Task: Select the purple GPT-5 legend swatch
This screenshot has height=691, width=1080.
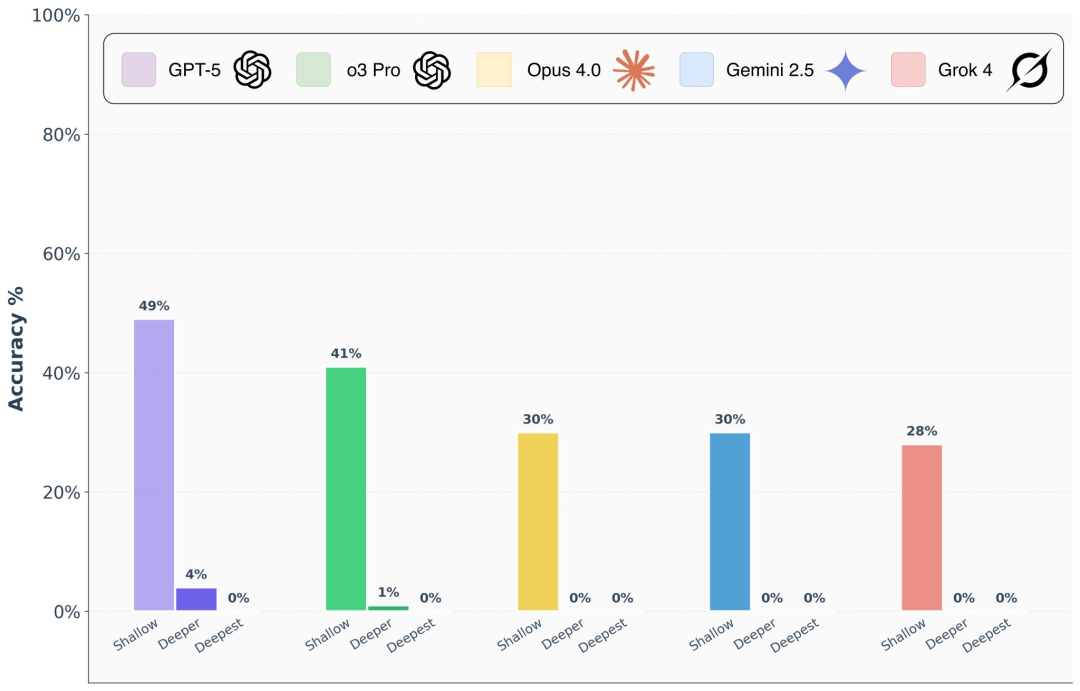Action: [138, 70]
